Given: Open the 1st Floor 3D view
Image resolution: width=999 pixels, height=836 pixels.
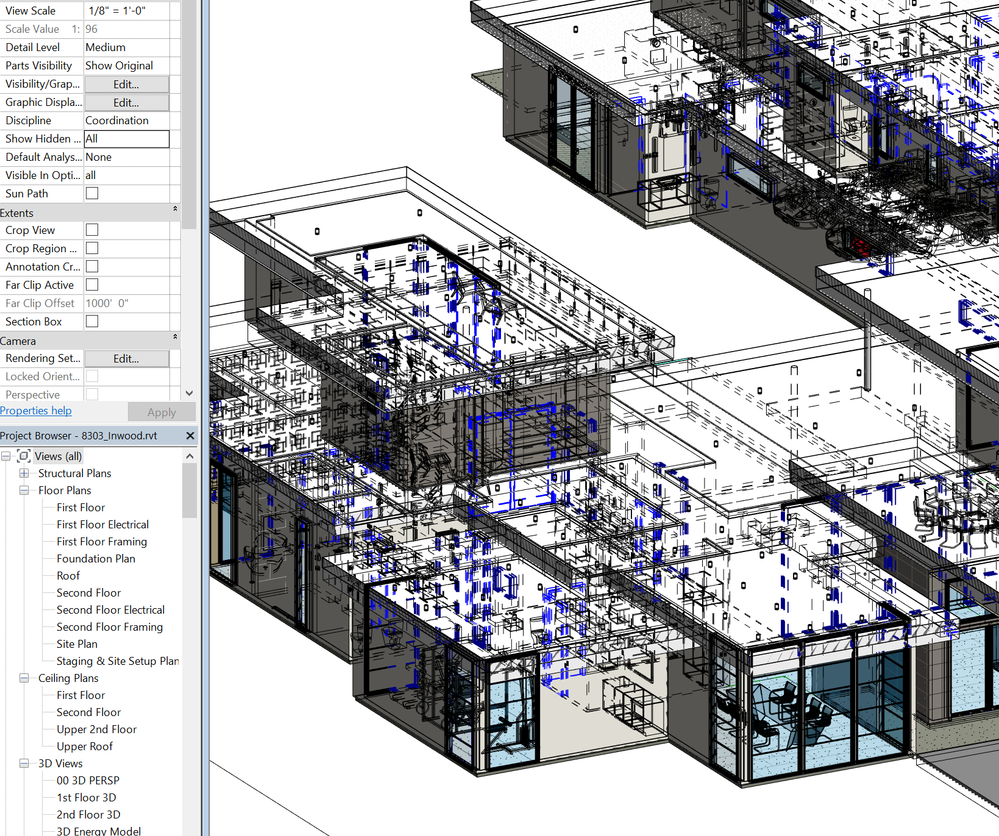Looking at the screenshot, I should (x=86, y=798).
